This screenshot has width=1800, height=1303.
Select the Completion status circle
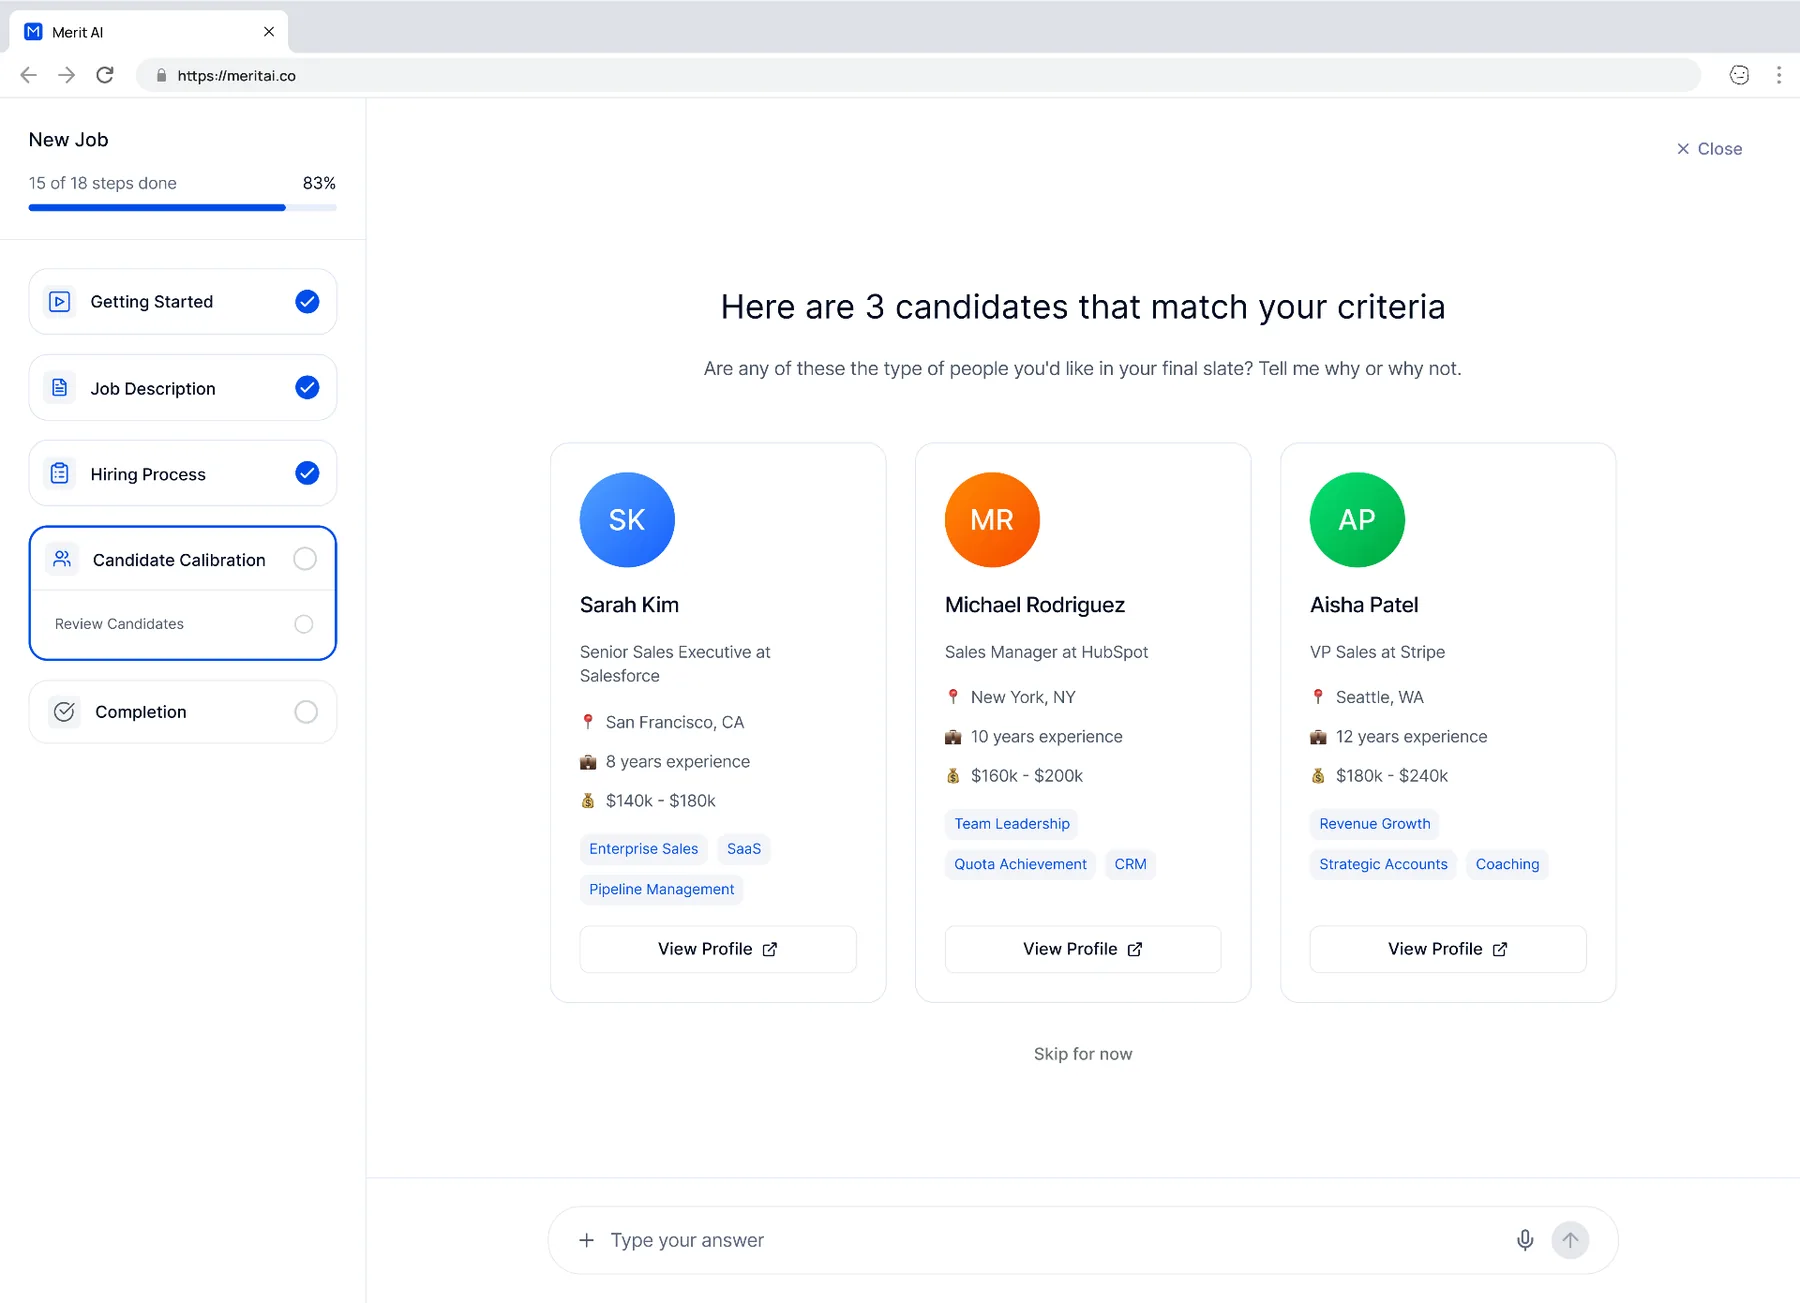[x=306, y=711]
